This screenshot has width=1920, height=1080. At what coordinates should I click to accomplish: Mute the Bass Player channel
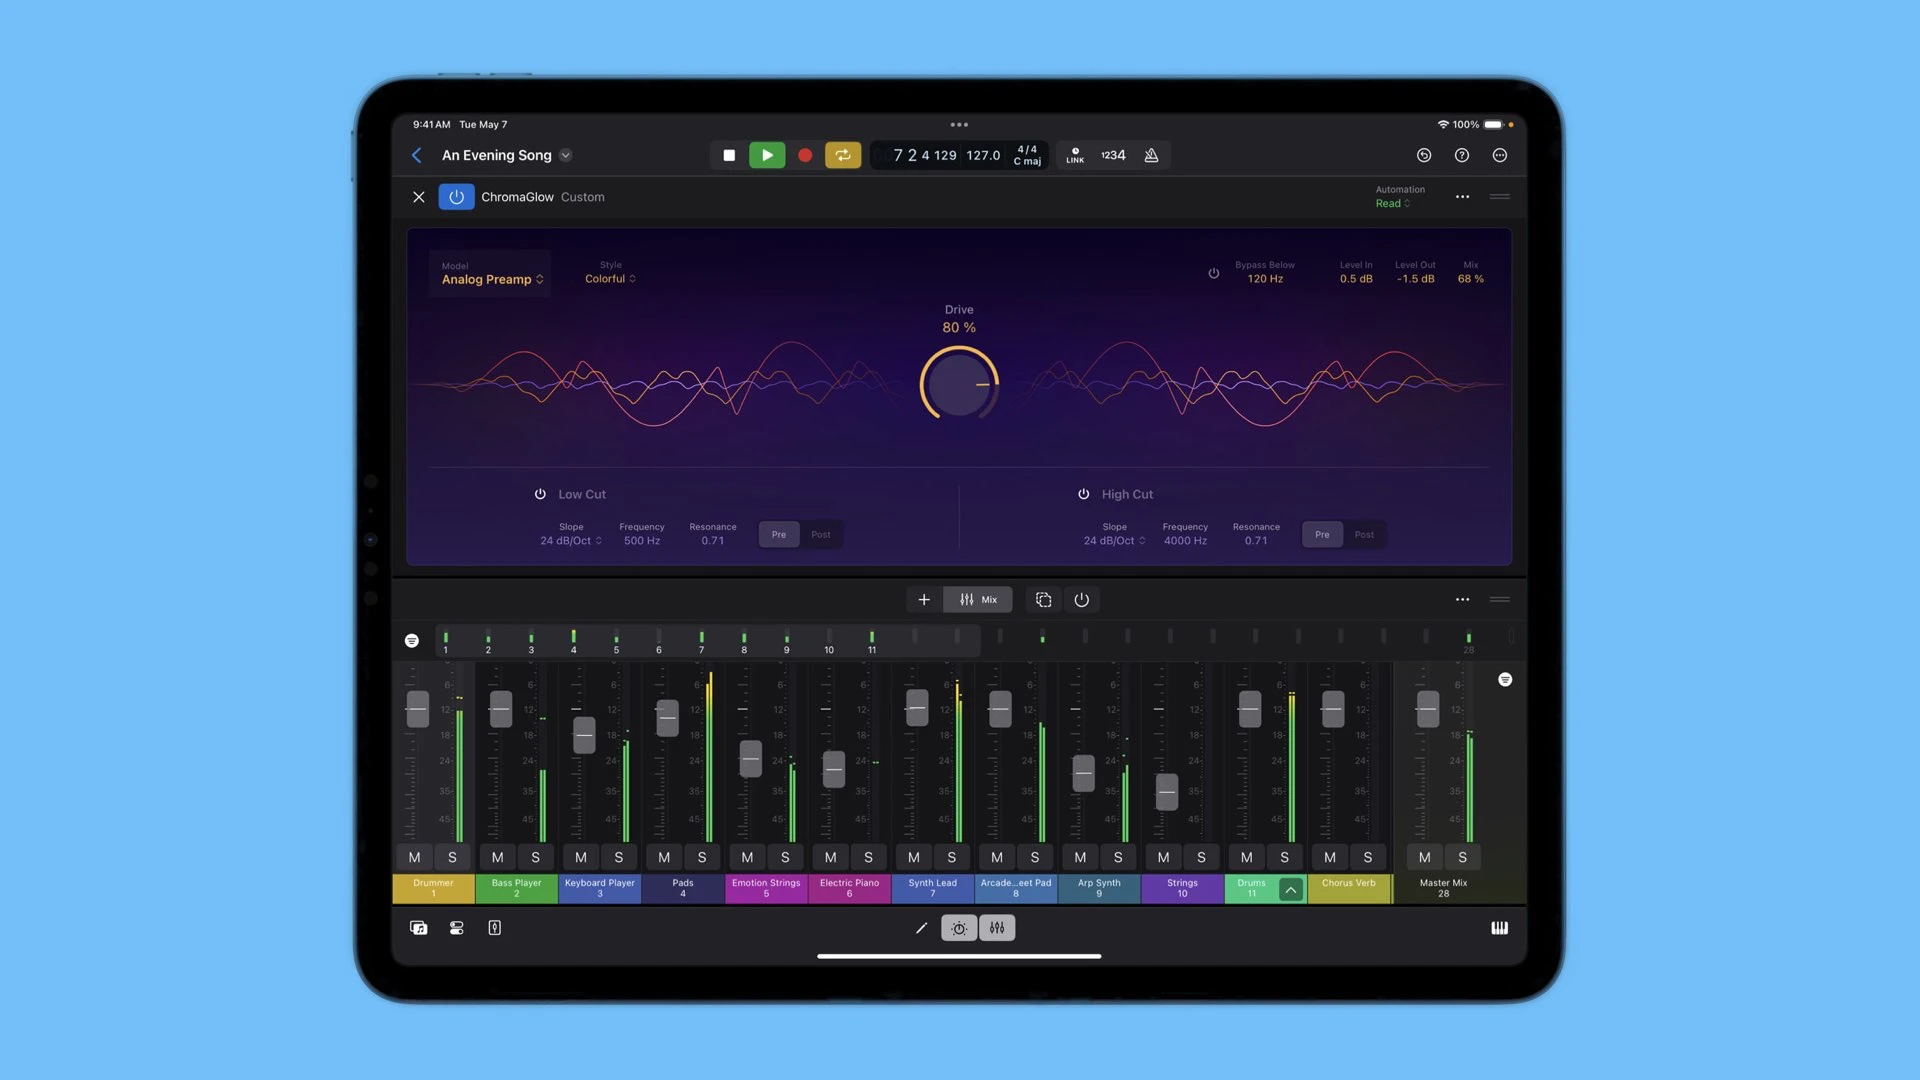tap(496, 857)
